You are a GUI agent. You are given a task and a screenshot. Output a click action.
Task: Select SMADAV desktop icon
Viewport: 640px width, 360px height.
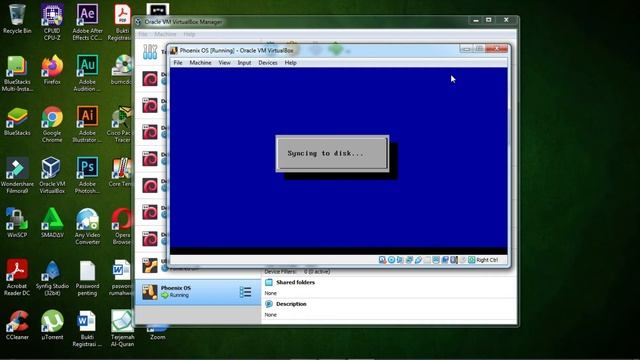(x=52, y=223)
